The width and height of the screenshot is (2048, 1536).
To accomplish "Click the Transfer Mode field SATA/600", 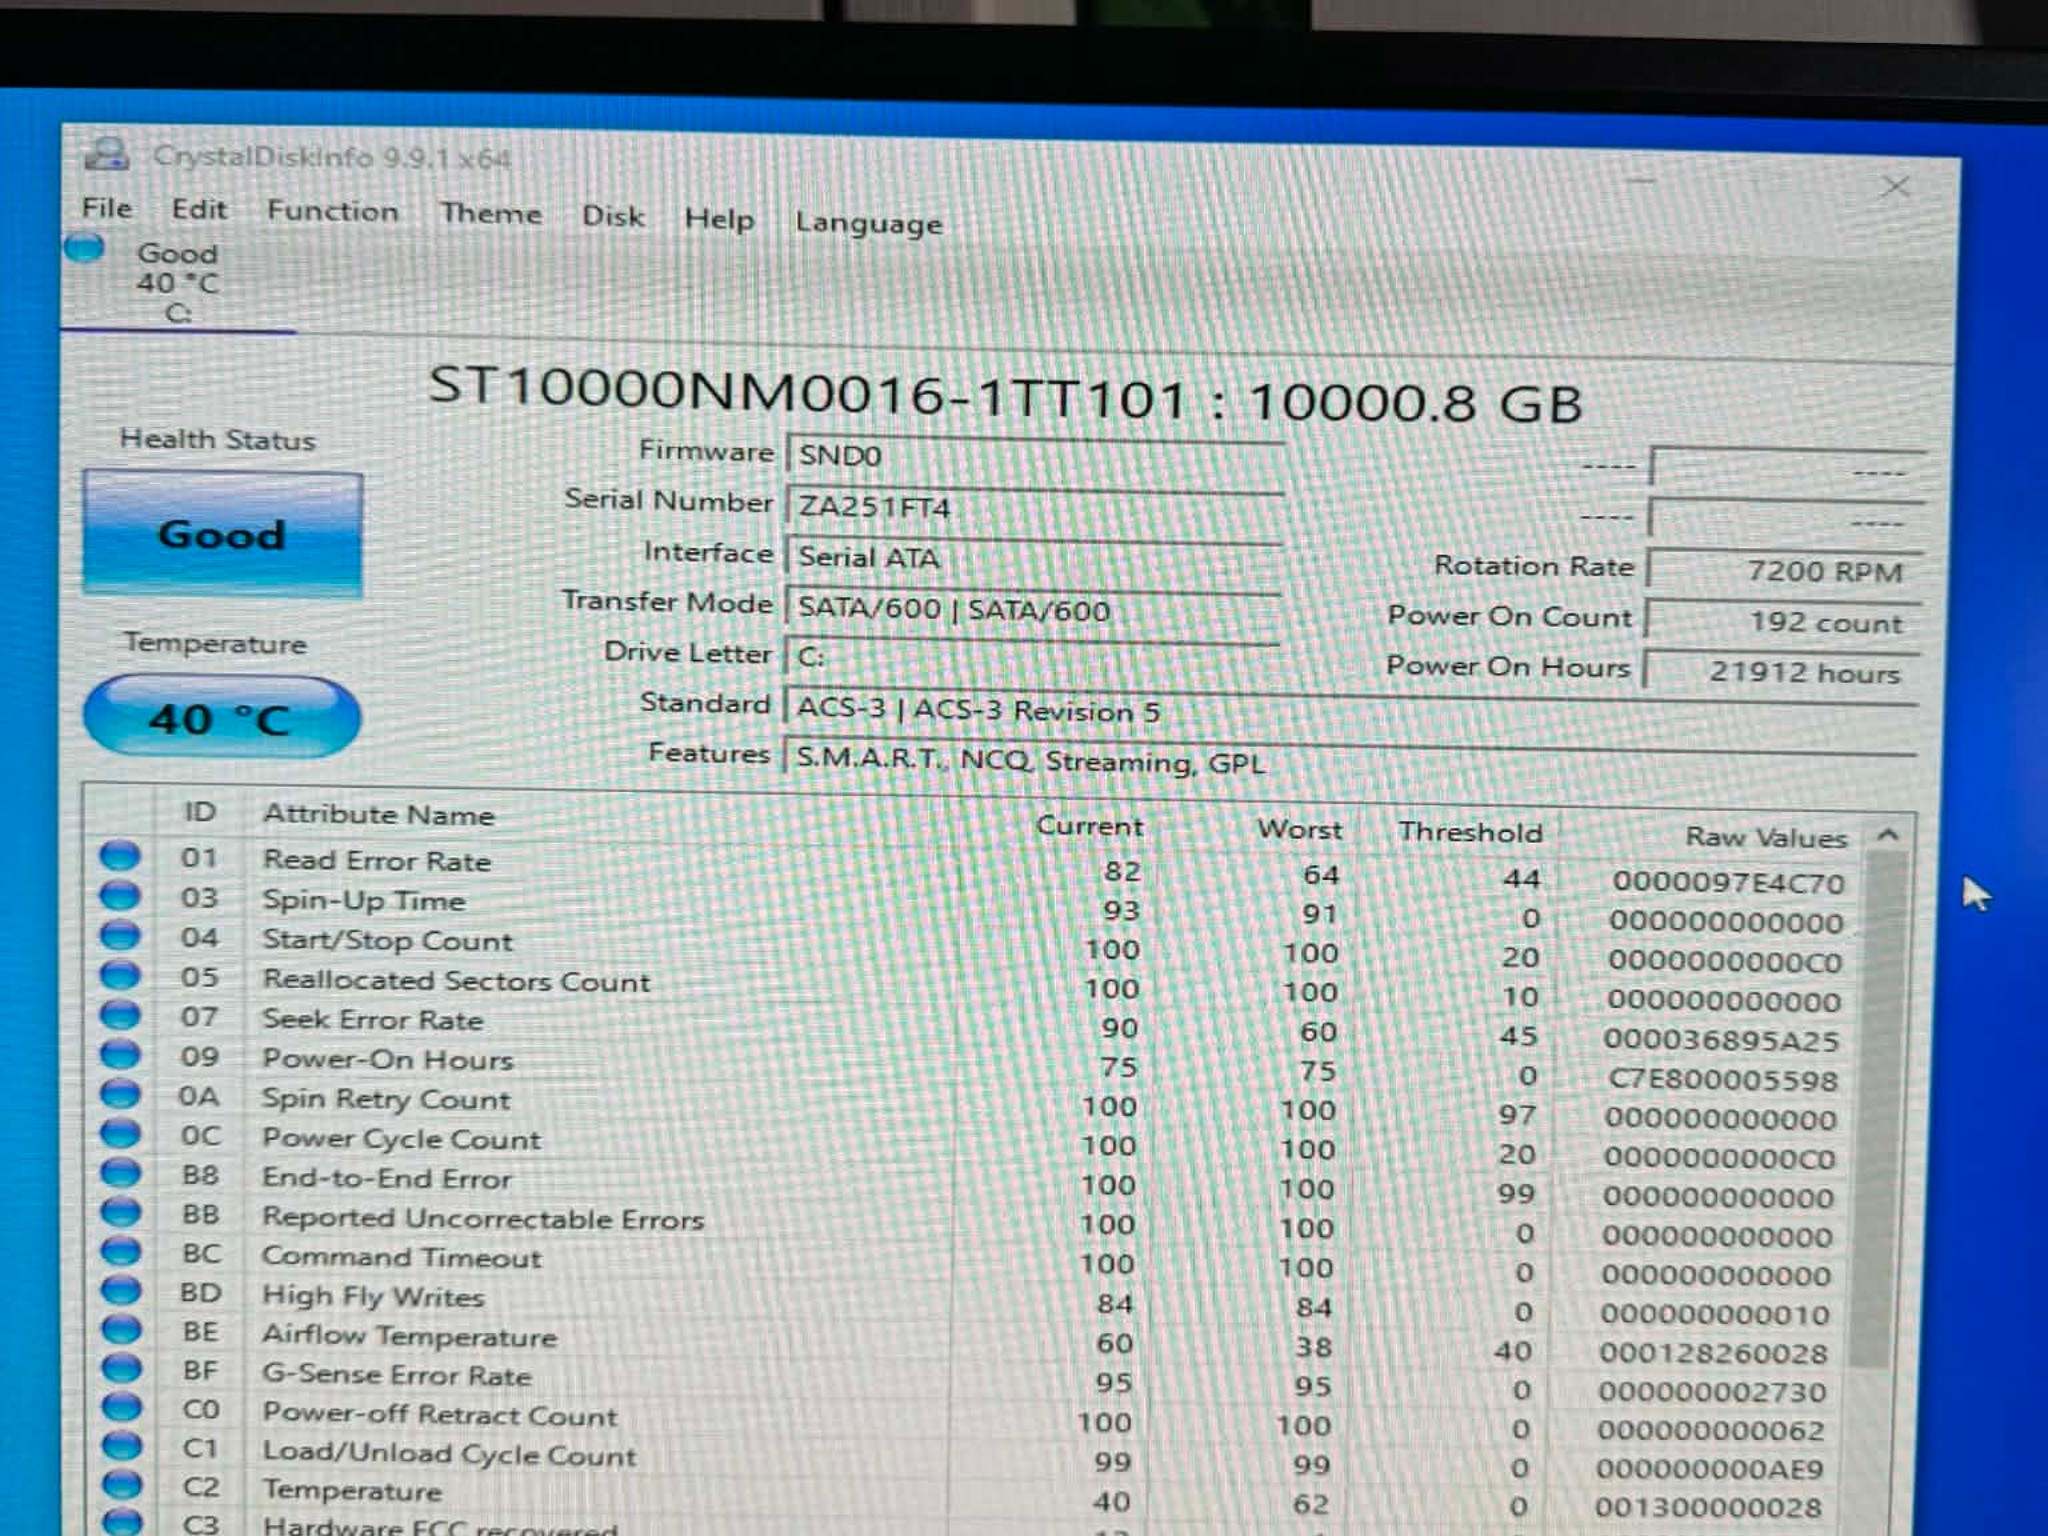I will 1034,610.
